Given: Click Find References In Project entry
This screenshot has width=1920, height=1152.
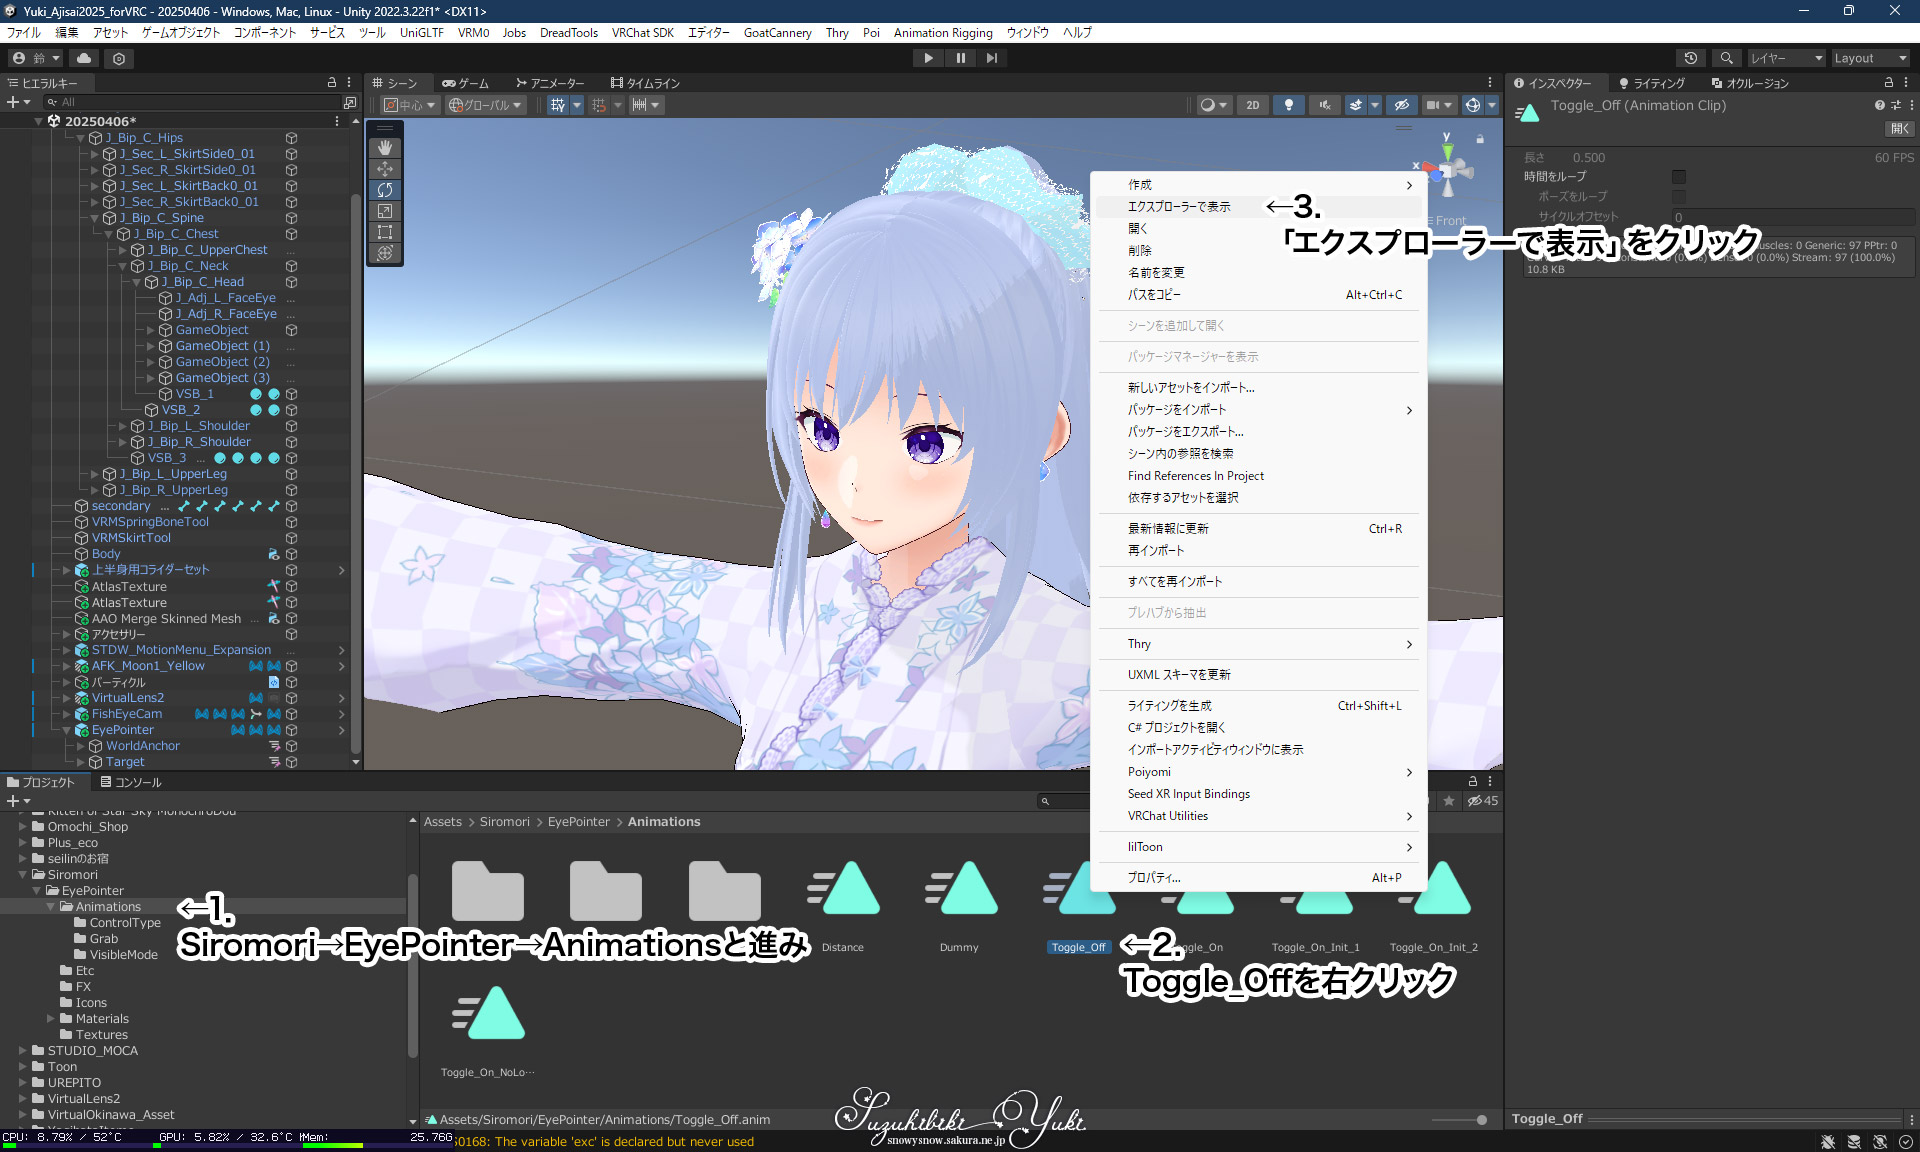Looking at the screenshot, I should tap(1258, 476).
